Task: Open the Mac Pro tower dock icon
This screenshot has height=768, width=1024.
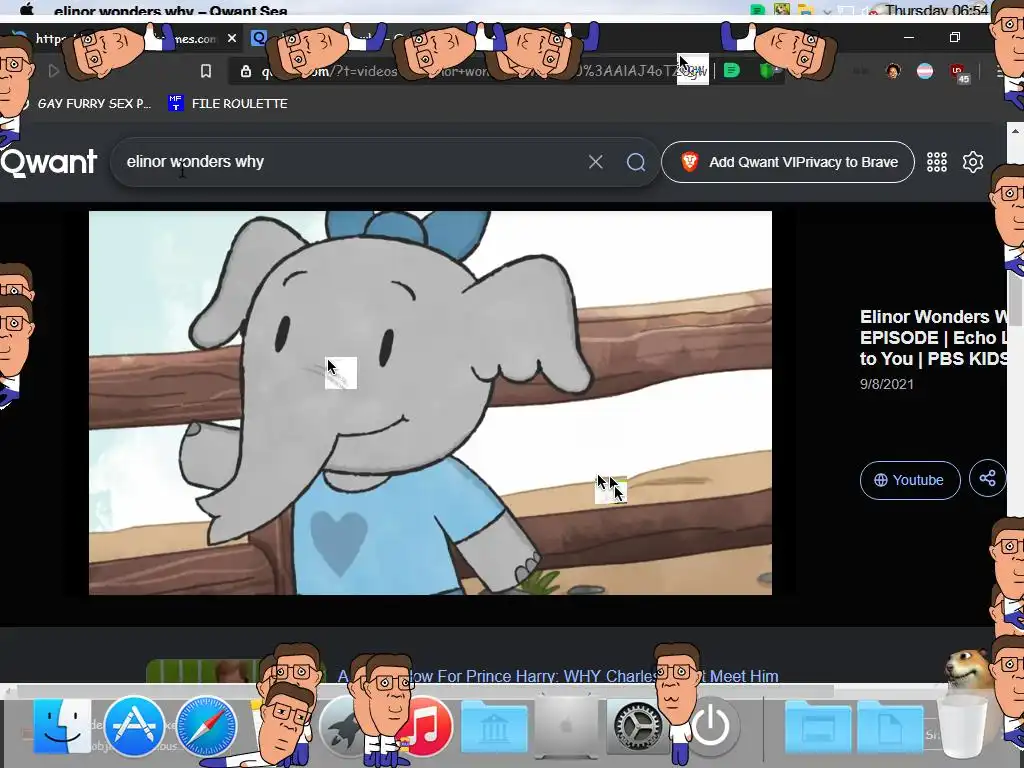Action: click(x=566, y=726)
